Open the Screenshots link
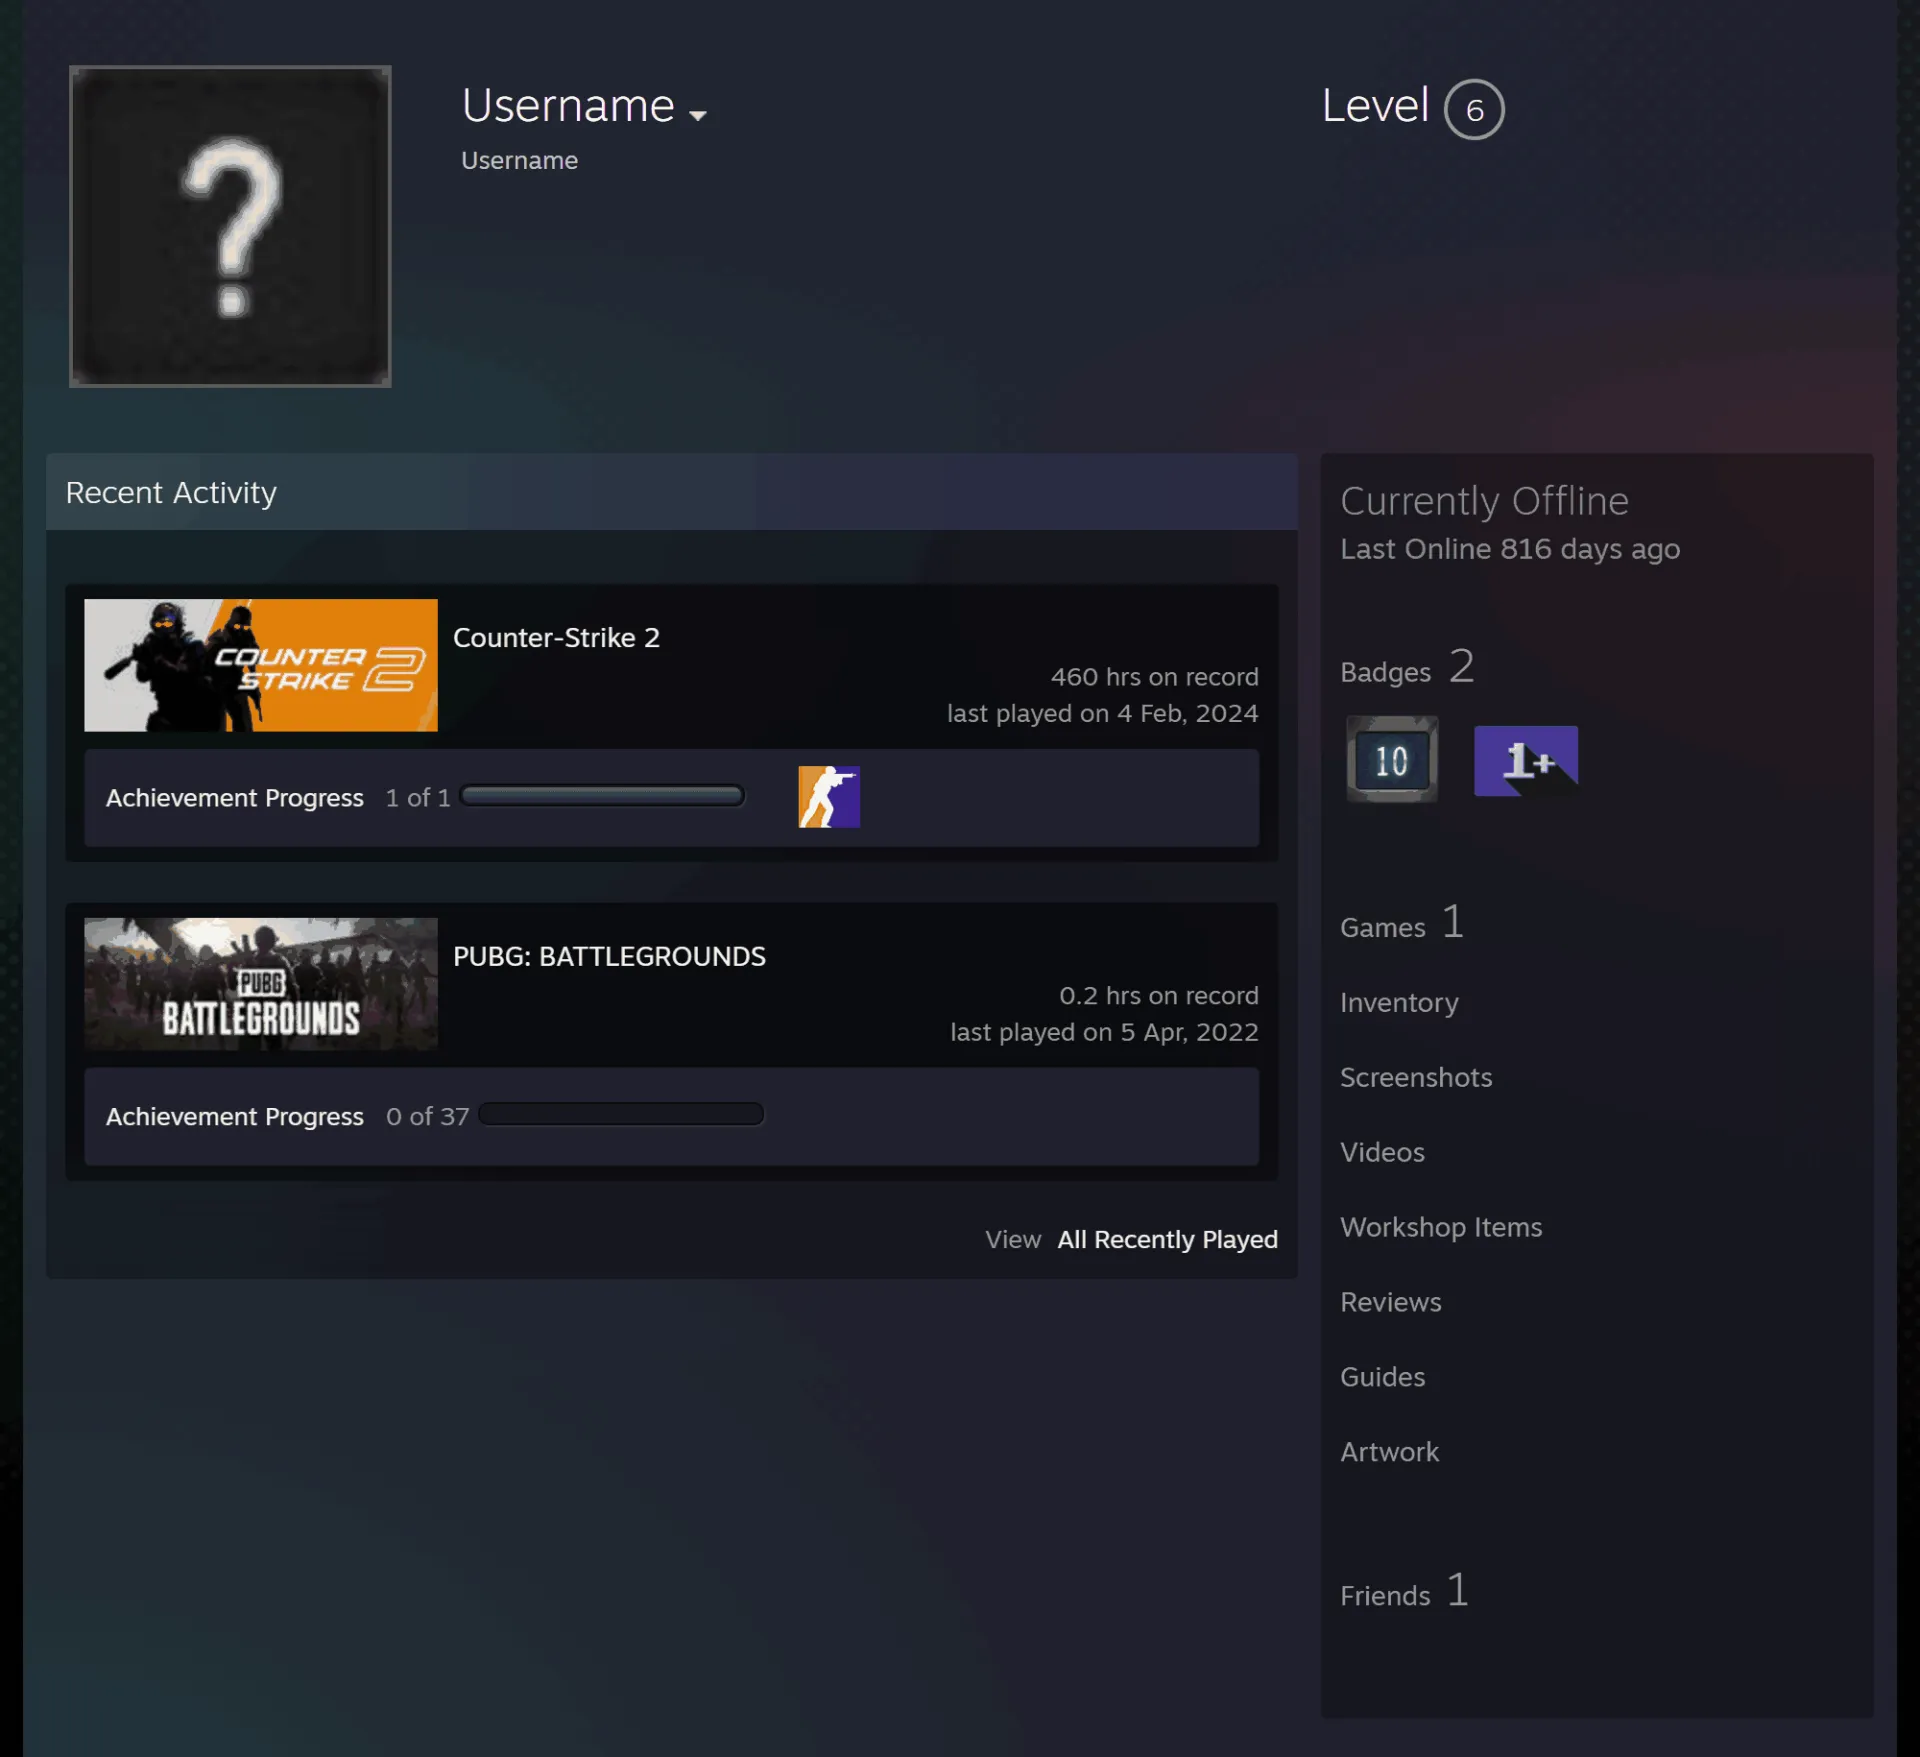The height and width of the screenshot is (1757, 1920). (1416, 1077)
